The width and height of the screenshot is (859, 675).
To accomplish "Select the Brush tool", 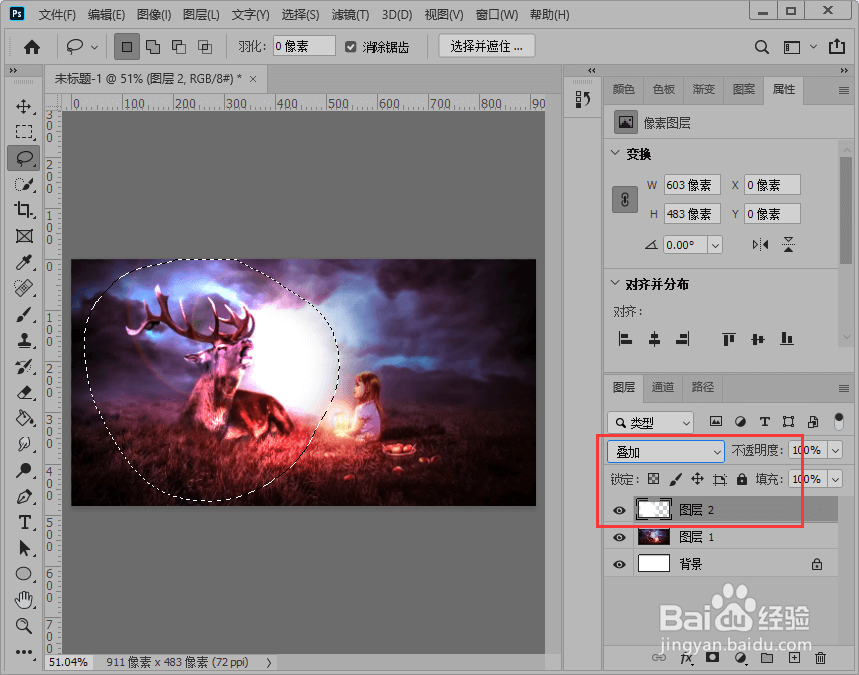I will 24,314.
